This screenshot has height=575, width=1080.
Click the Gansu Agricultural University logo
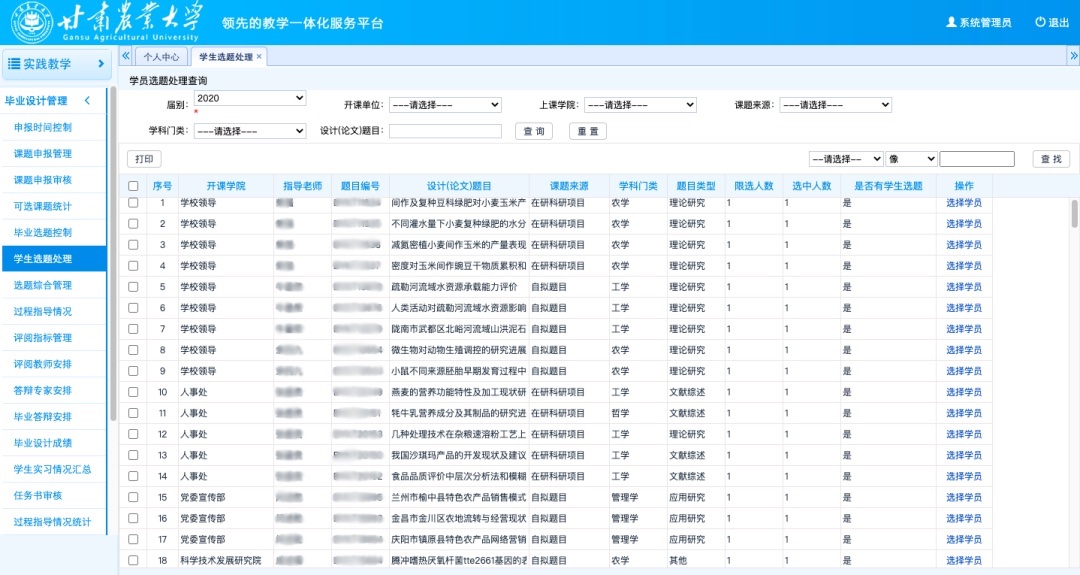tap(31, 22)
